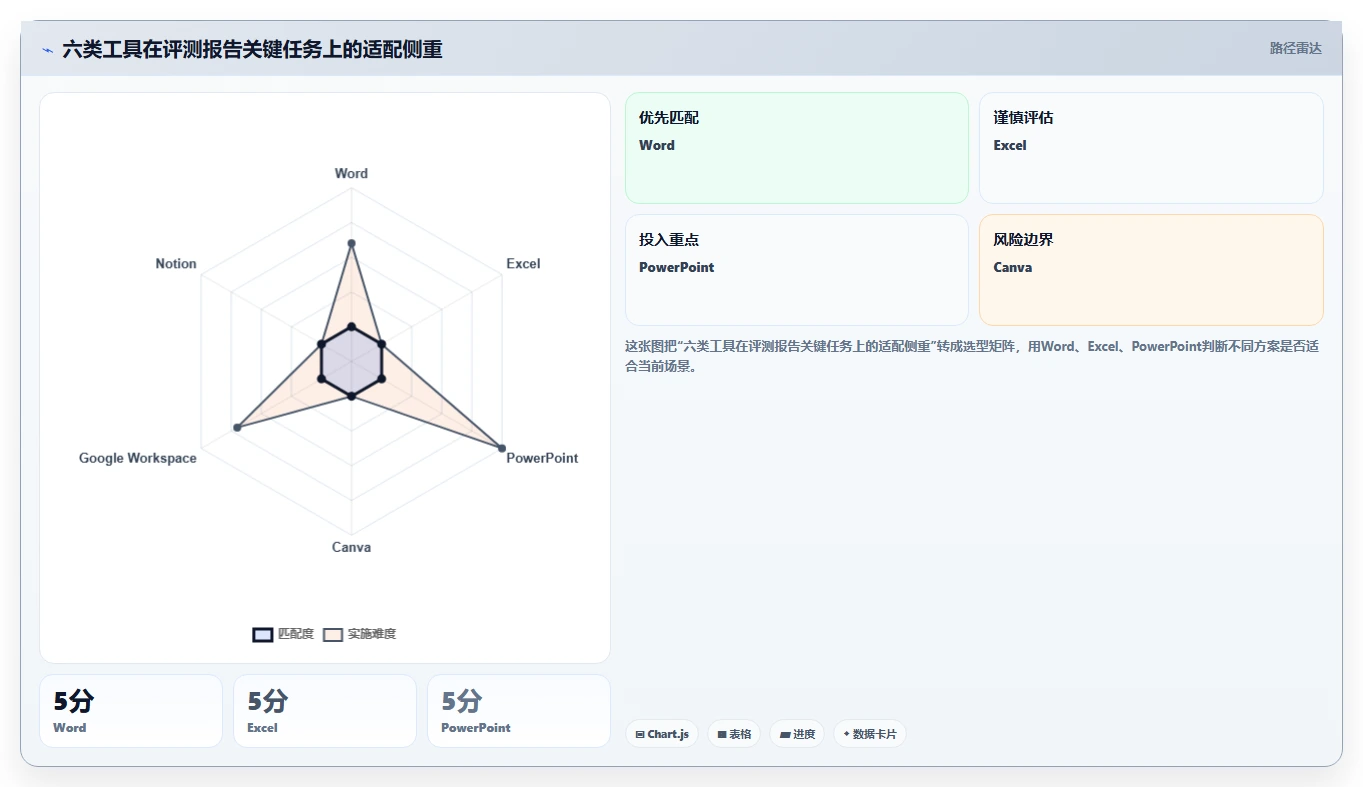The height and width of the screenshot is (787, 1363).
Task: Toggle the 实施难度 legend swatch
Action: [x=333, y=634]
